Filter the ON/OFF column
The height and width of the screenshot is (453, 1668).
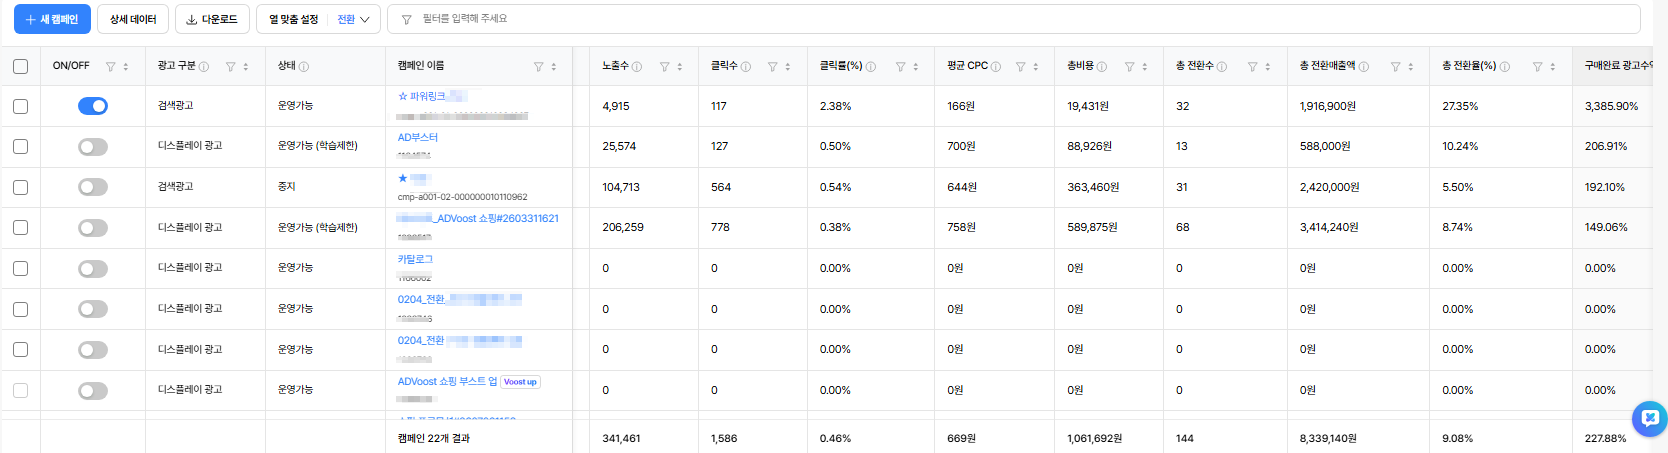coord(110,67)
